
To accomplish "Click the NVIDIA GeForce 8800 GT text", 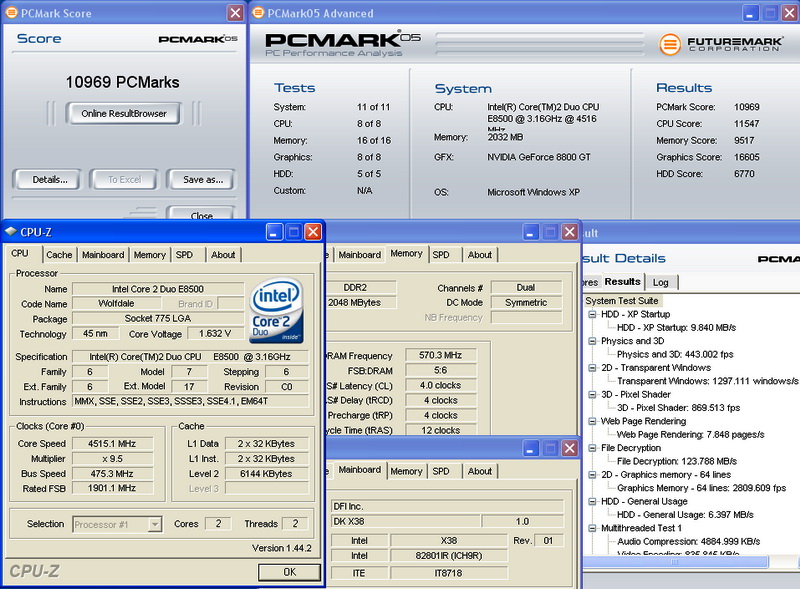I will [x=539, y=158].
